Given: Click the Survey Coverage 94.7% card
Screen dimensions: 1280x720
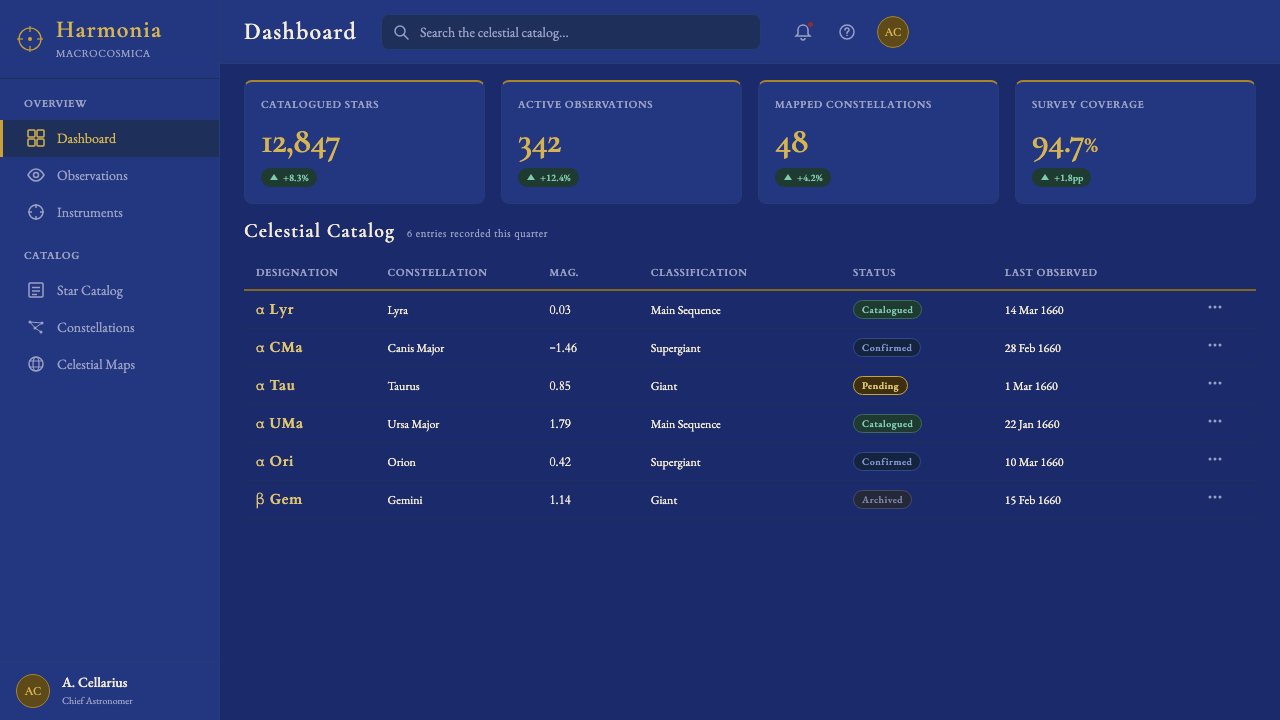Looking at the screenshot, I should pyautogui.click(x=1135, y=142).
